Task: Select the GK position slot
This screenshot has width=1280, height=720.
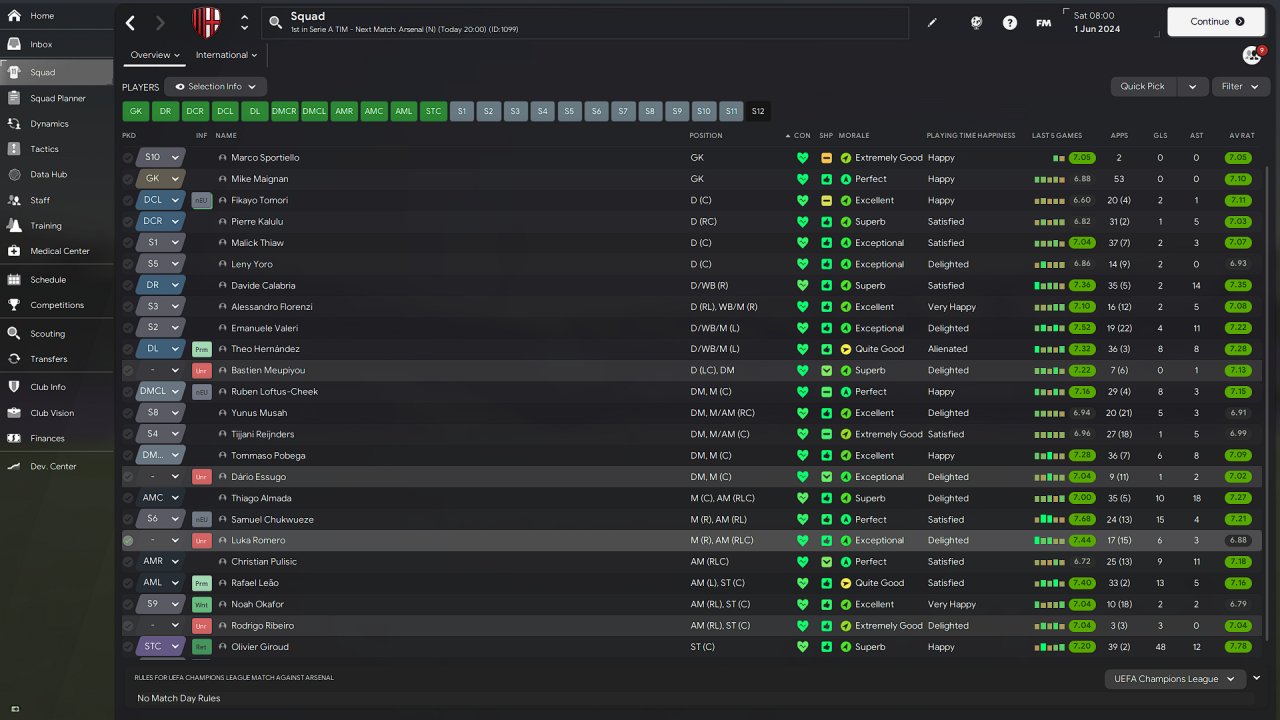Action: click(136, 111)
